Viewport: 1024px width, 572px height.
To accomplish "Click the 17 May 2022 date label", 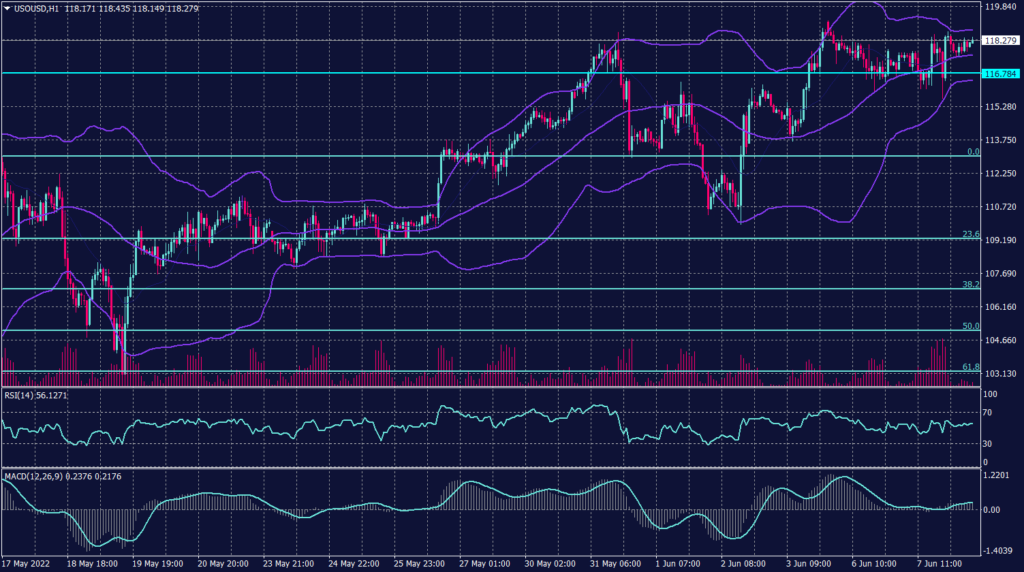I will pos(30,563).
